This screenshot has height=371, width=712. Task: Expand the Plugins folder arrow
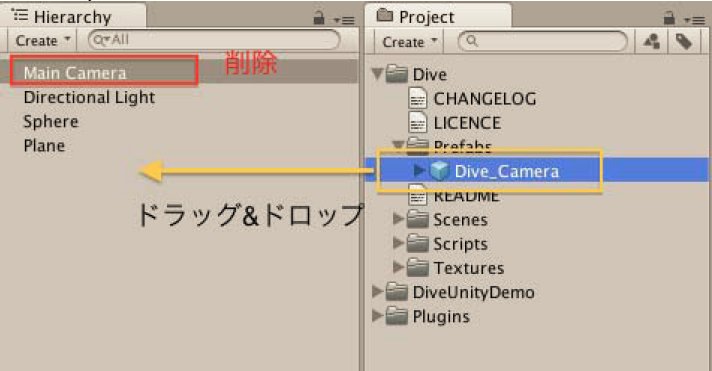[377, 315]
